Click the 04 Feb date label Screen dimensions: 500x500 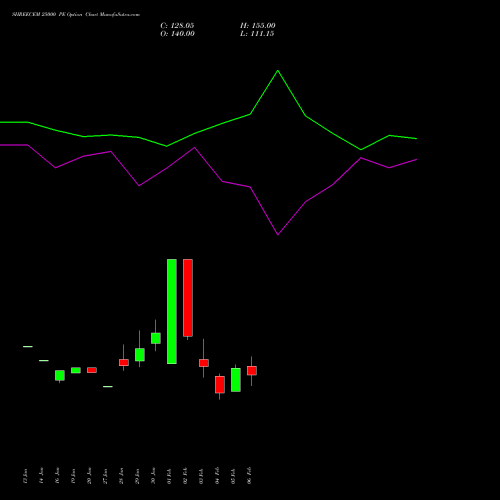click(217, 476)
